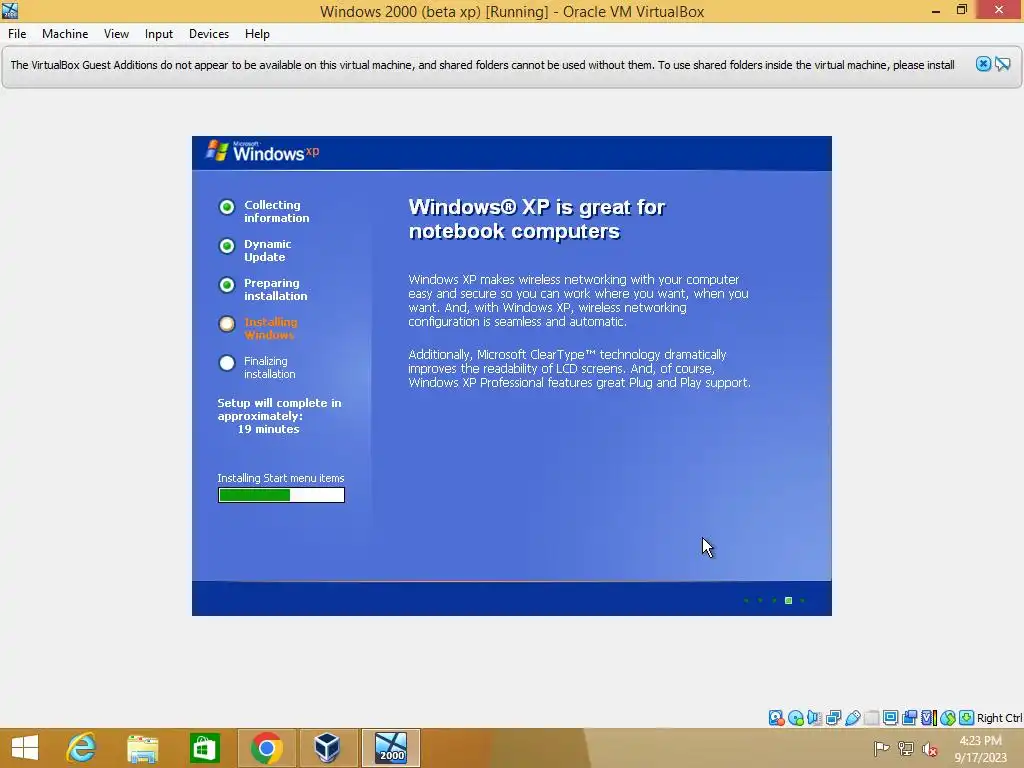Click the paragraph about wireless networking

[x=578, y=300]
